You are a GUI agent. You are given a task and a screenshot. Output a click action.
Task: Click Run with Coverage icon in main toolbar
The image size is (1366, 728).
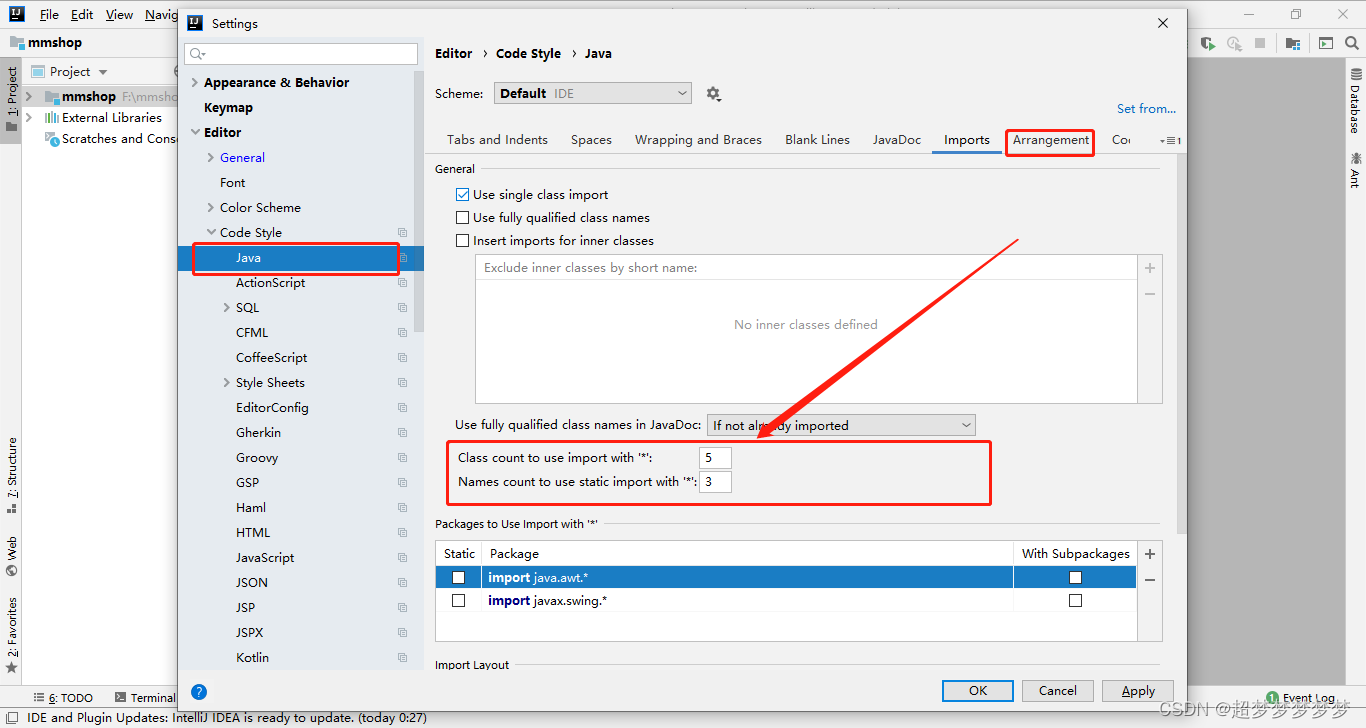1208,43
